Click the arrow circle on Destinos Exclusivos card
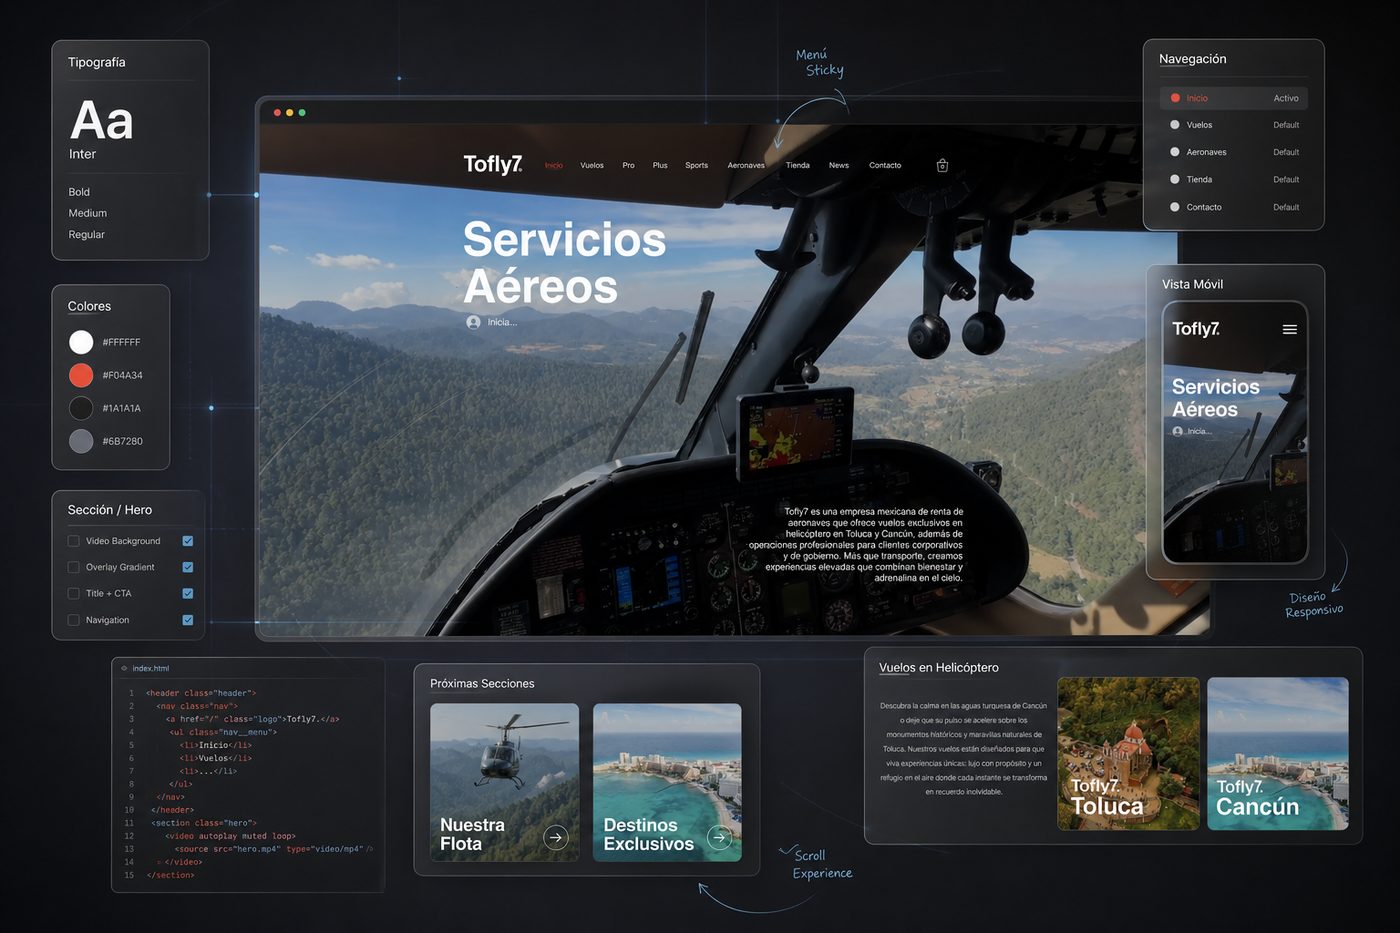Image resolution: width=1400 pixels, height=933 pixels. pos(719,837)
